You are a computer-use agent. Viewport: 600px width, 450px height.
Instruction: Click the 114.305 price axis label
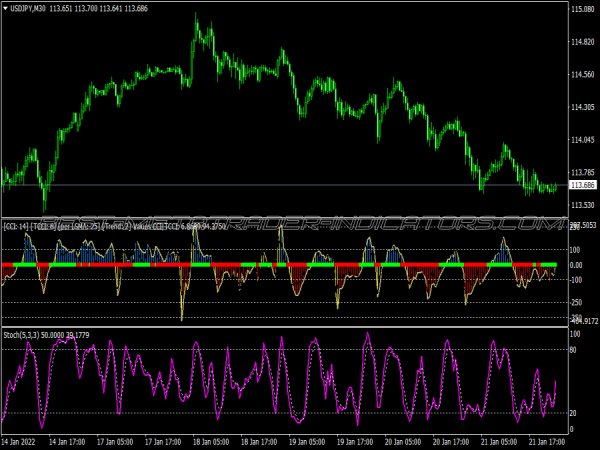click(583, 107)
